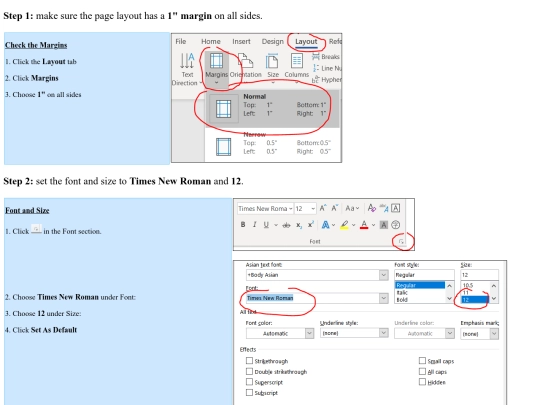Expand the Underline style arrow in ribbon

pos(276,225)
